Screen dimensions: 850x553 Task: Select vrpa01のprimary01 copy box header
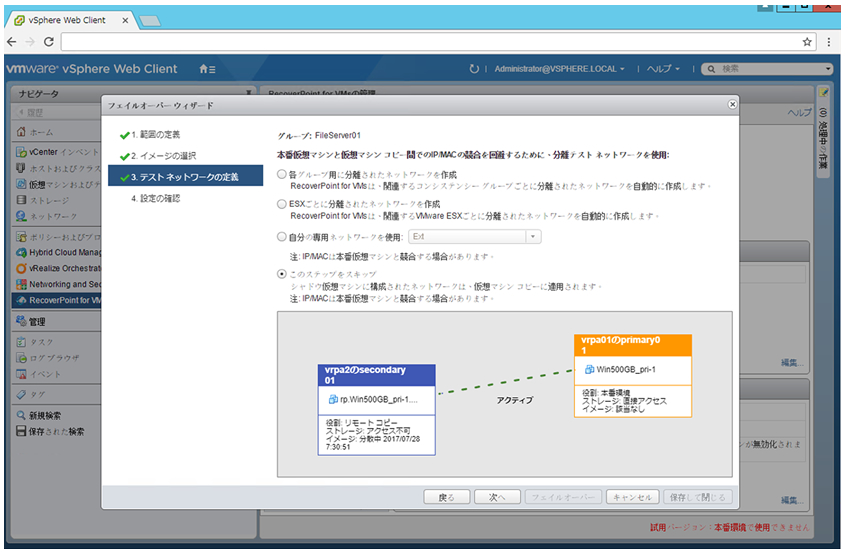pos(633,345)
